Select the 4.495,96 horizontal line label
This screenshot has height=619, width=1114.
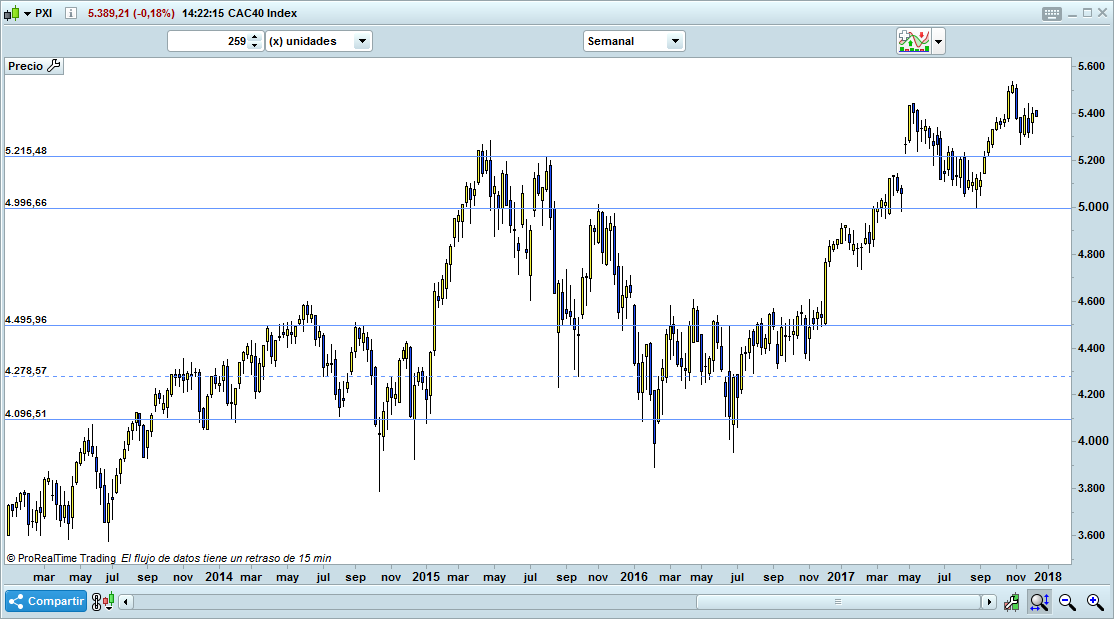click(x=26, y=320)
